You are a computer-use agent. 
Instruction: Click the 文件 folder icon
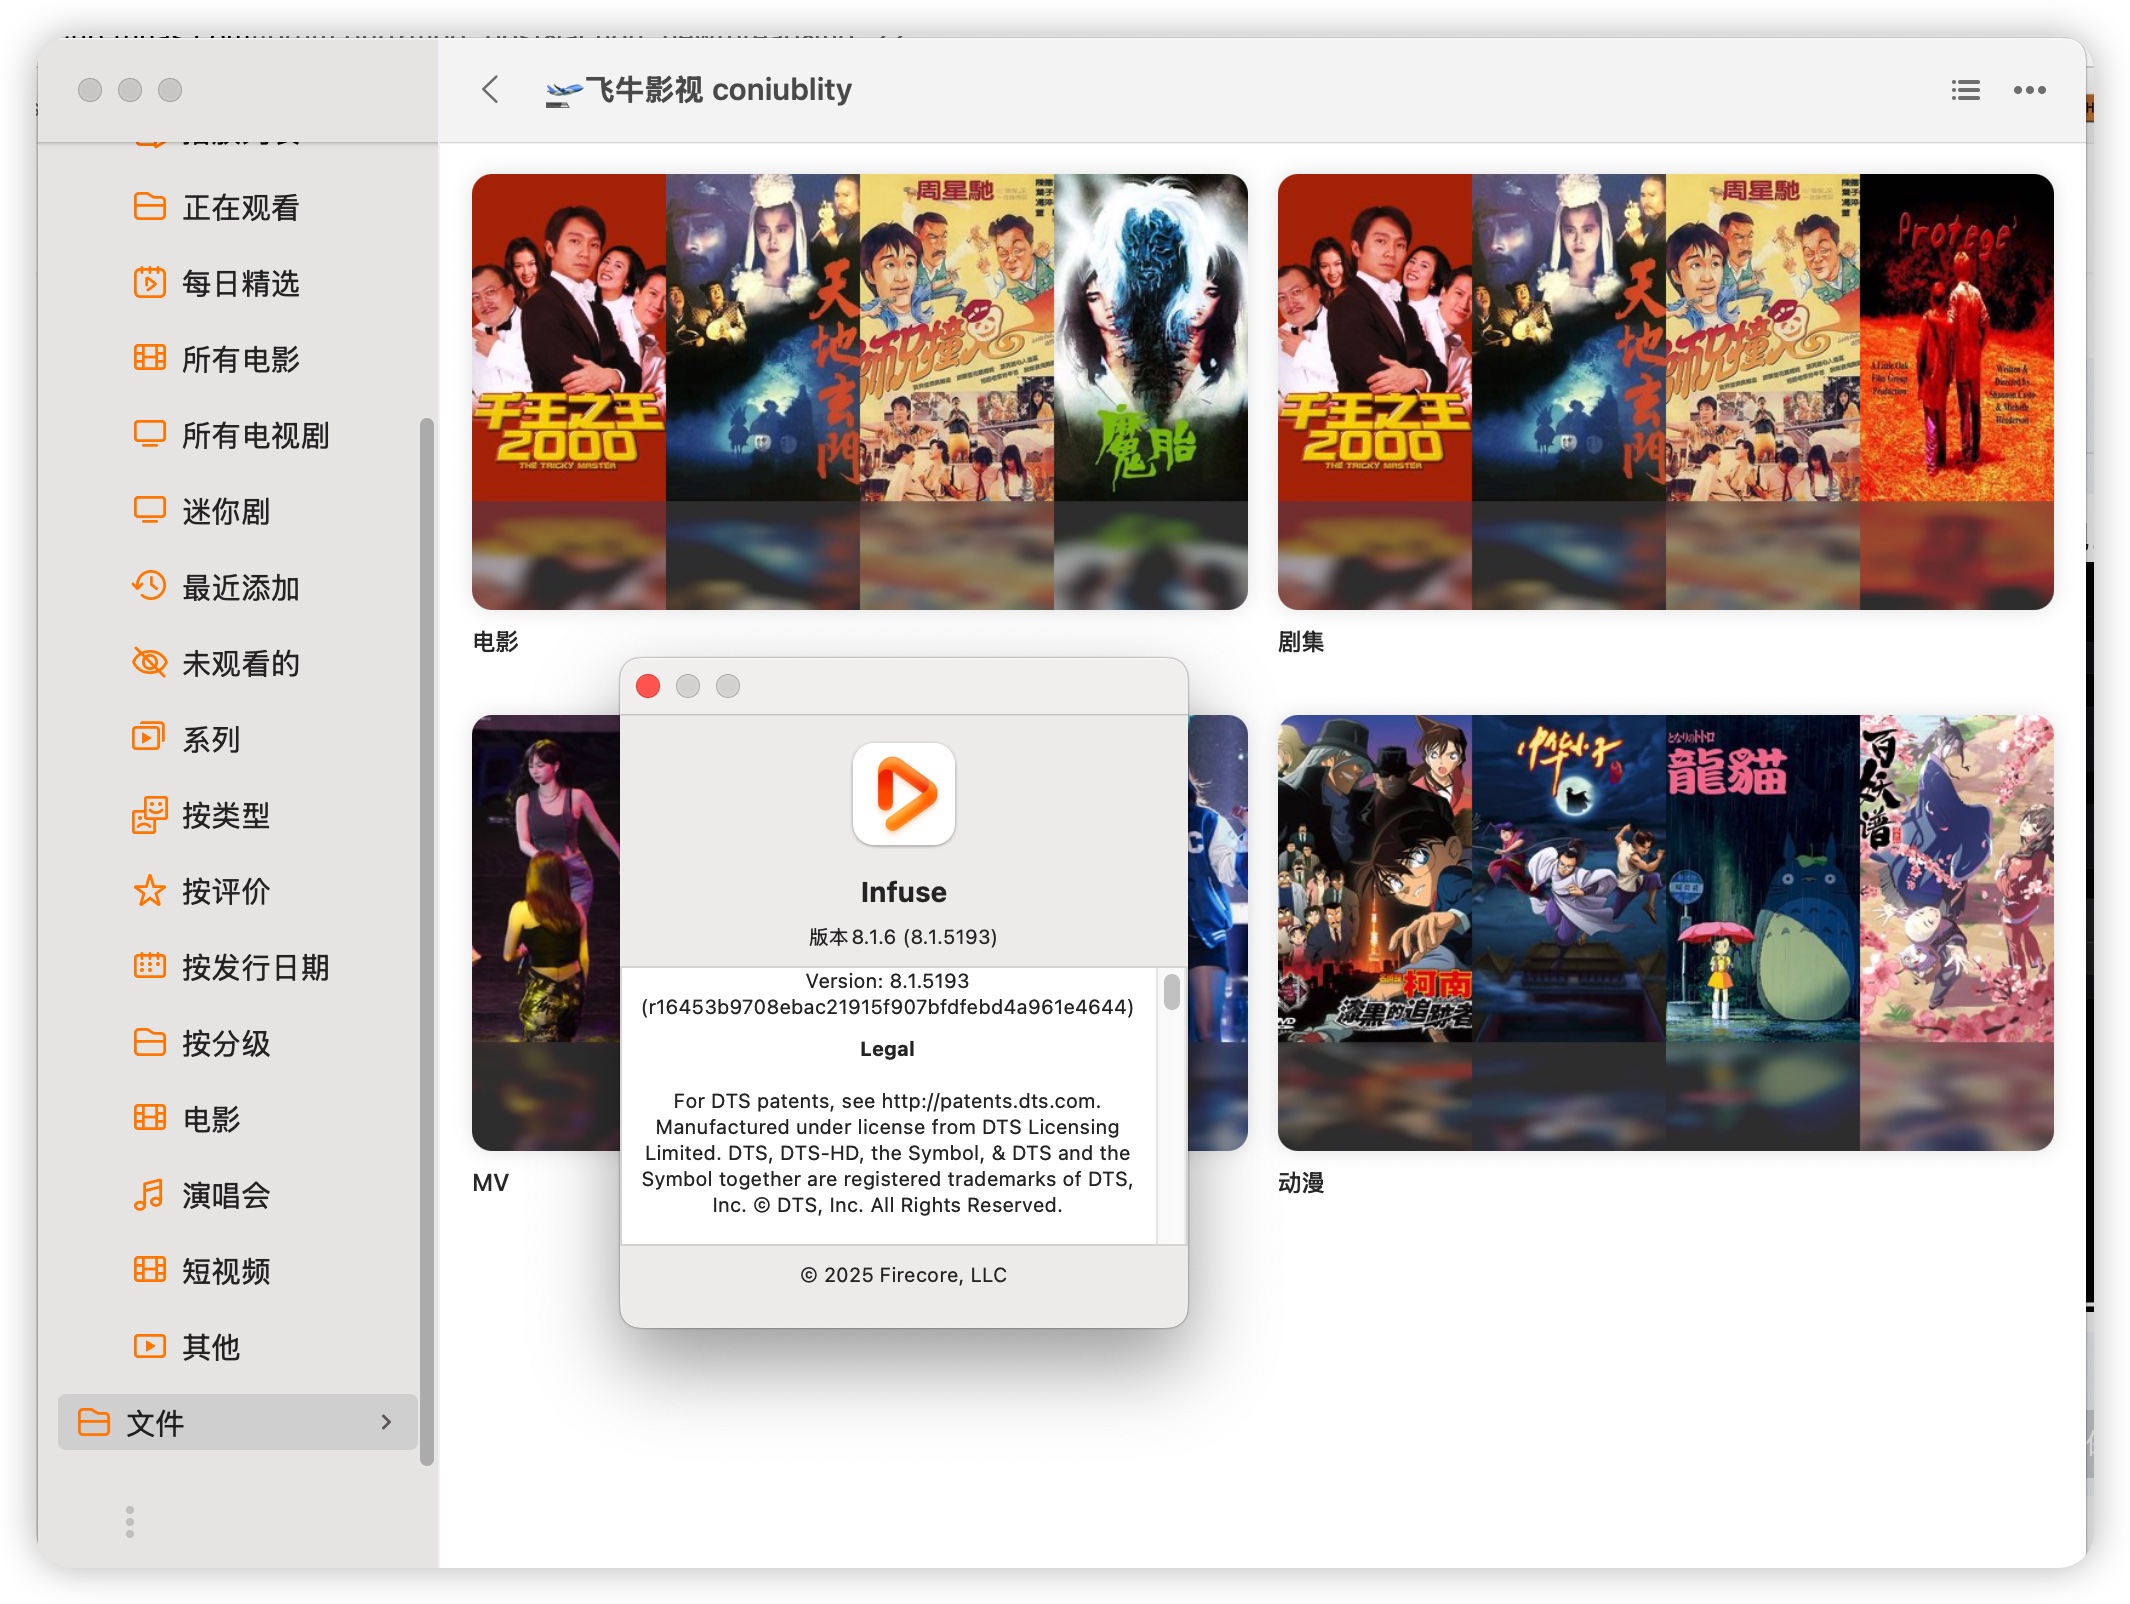click(93, 1422)
